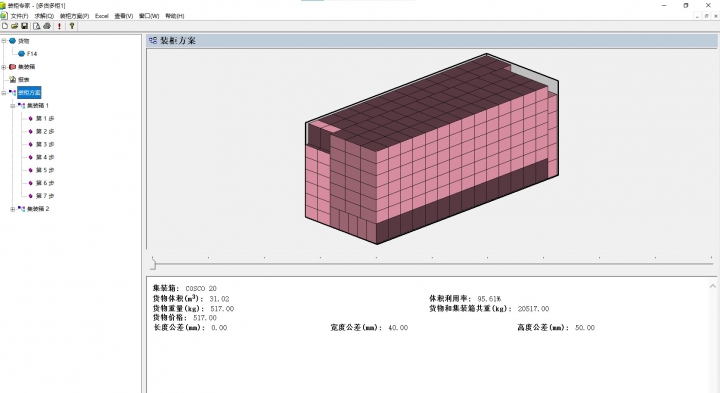Image resolution: width=720 pixels, height=393 pixels.
Task: Select step 第 3 步
Action: 45,144
